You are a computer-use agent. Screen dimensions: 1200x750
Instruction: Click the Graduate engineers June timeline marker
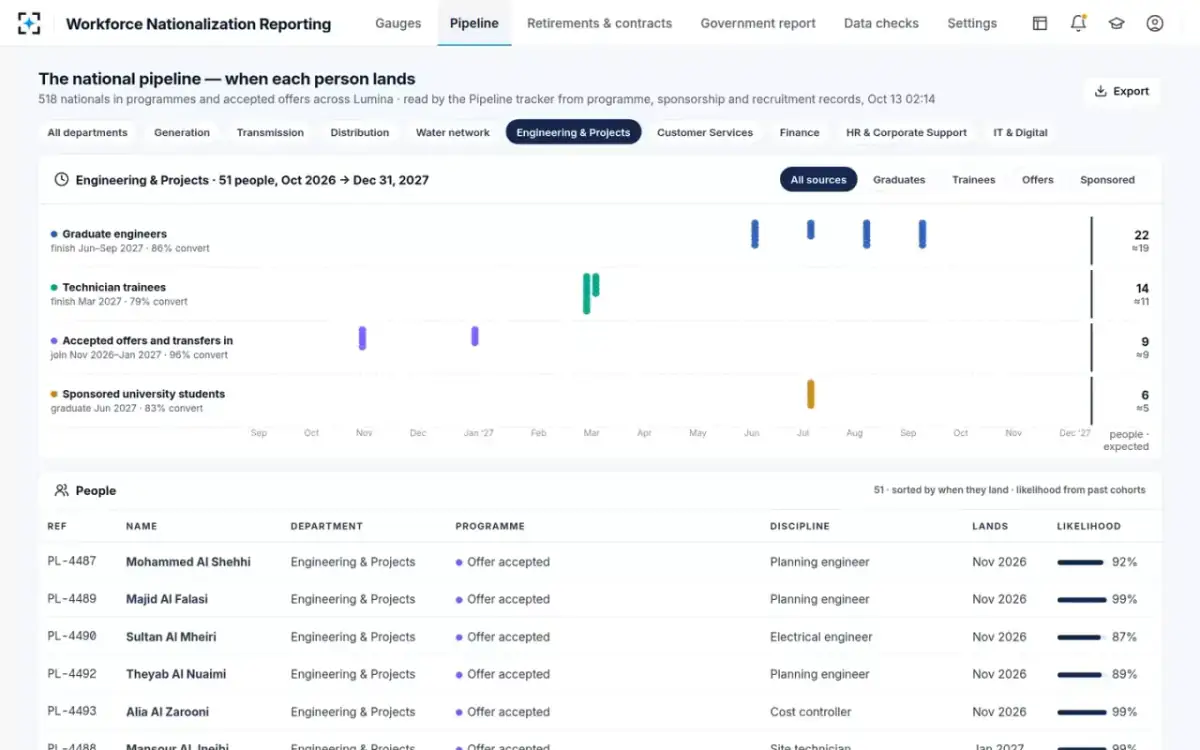click(755, 234)
